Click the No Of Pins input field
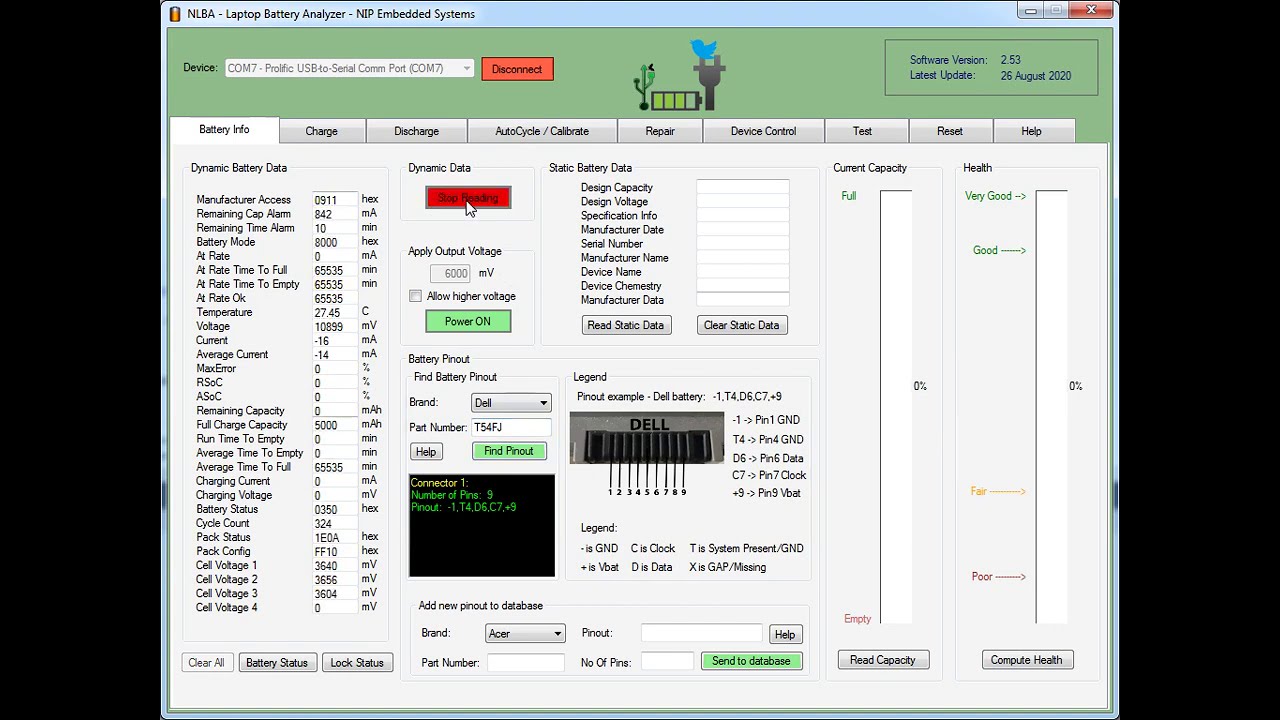1280x720 pixels. (x=667, y=662)
